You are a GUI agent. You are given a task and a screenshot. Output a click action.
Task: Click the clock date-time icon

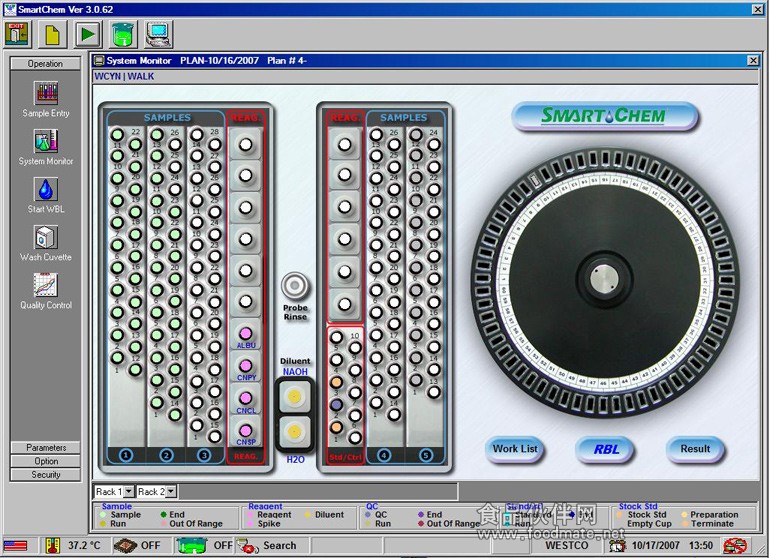pos(617,546)
